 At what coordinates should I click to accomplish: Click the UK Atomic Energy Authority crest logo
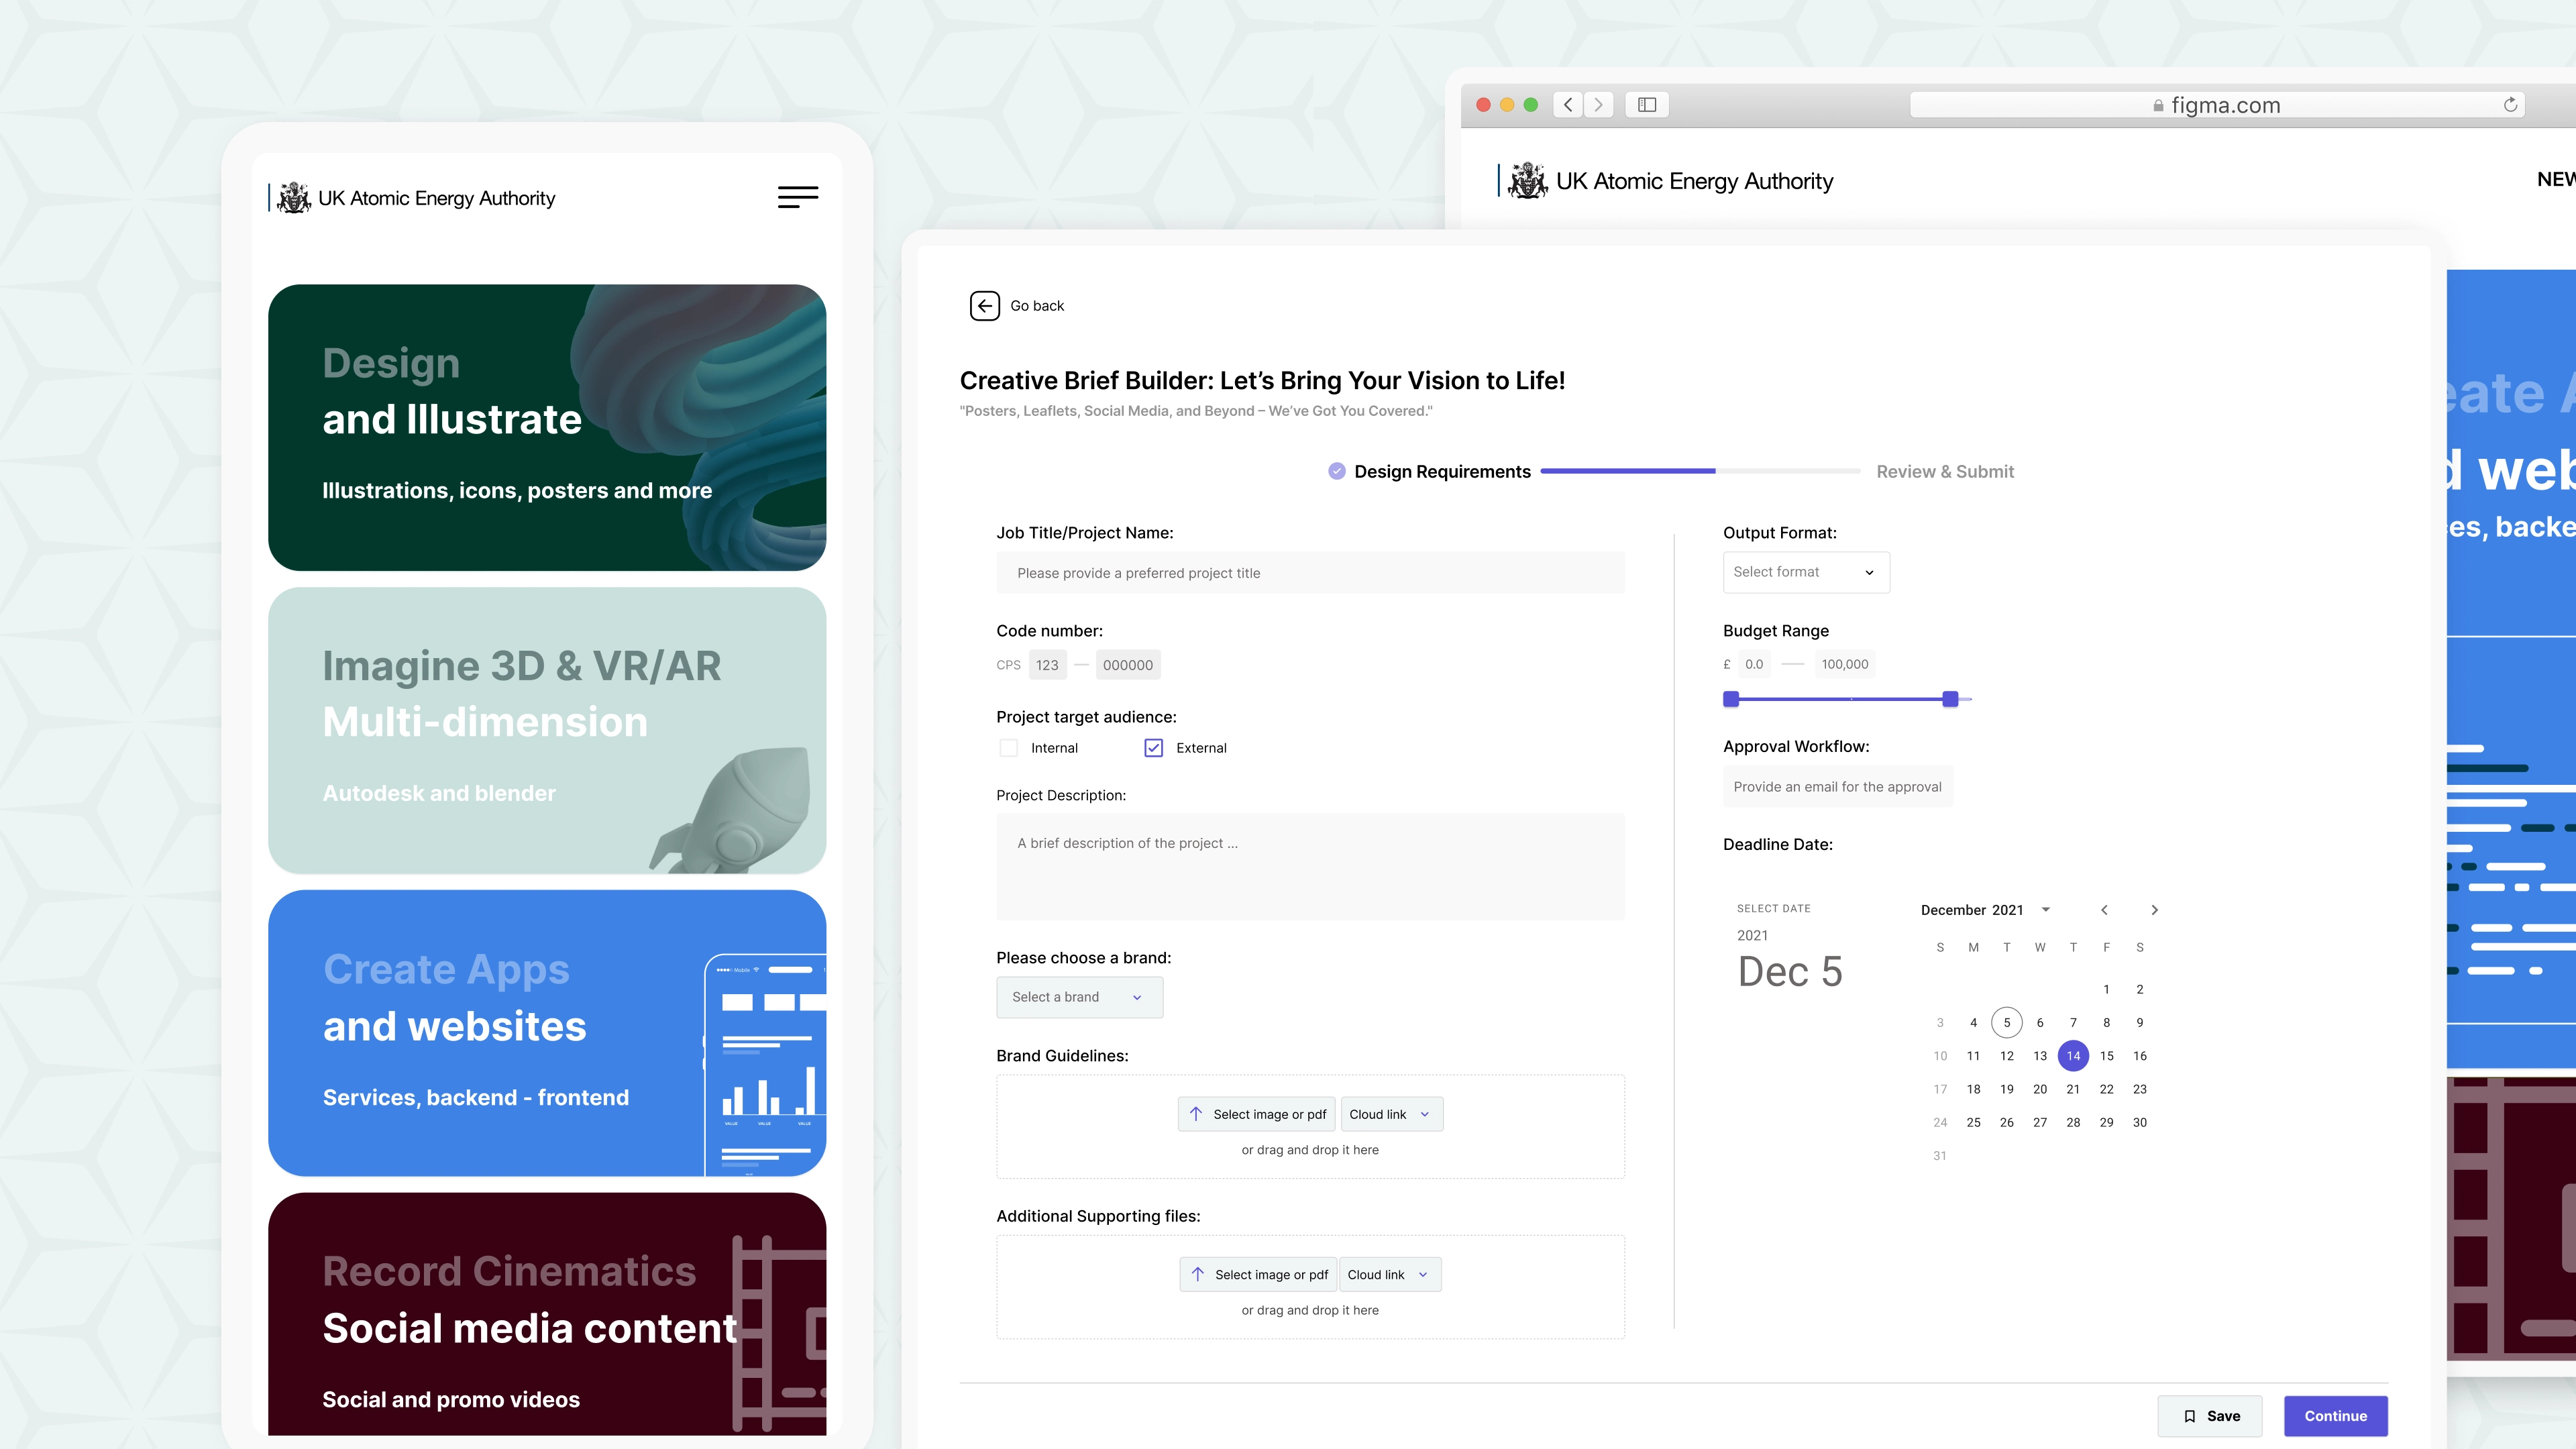pyautogui.click(x=295, y=197)
